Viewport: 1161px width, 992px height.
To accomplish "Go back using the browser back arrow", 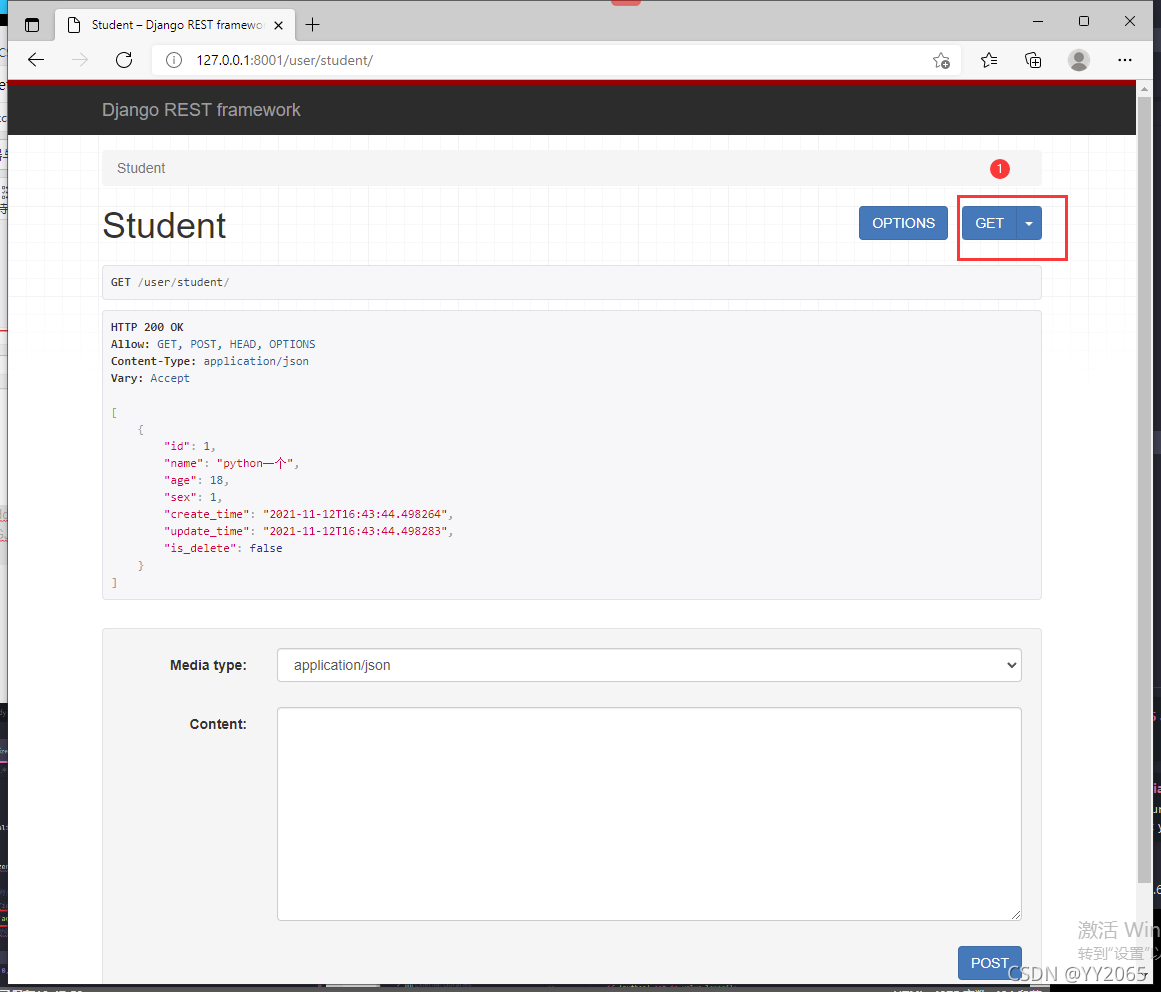I will tap(36, 60).
